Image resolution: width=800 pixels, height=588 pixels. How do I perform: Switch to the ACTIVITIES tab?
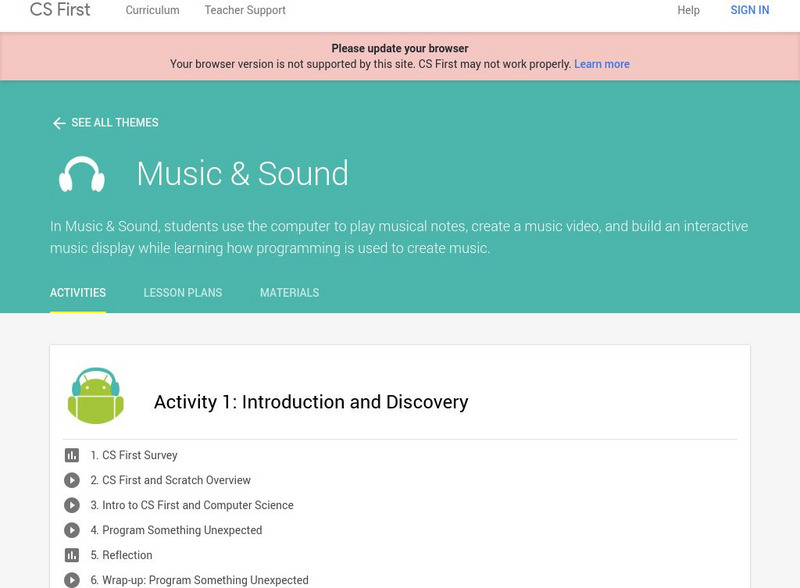coord(78,293)
